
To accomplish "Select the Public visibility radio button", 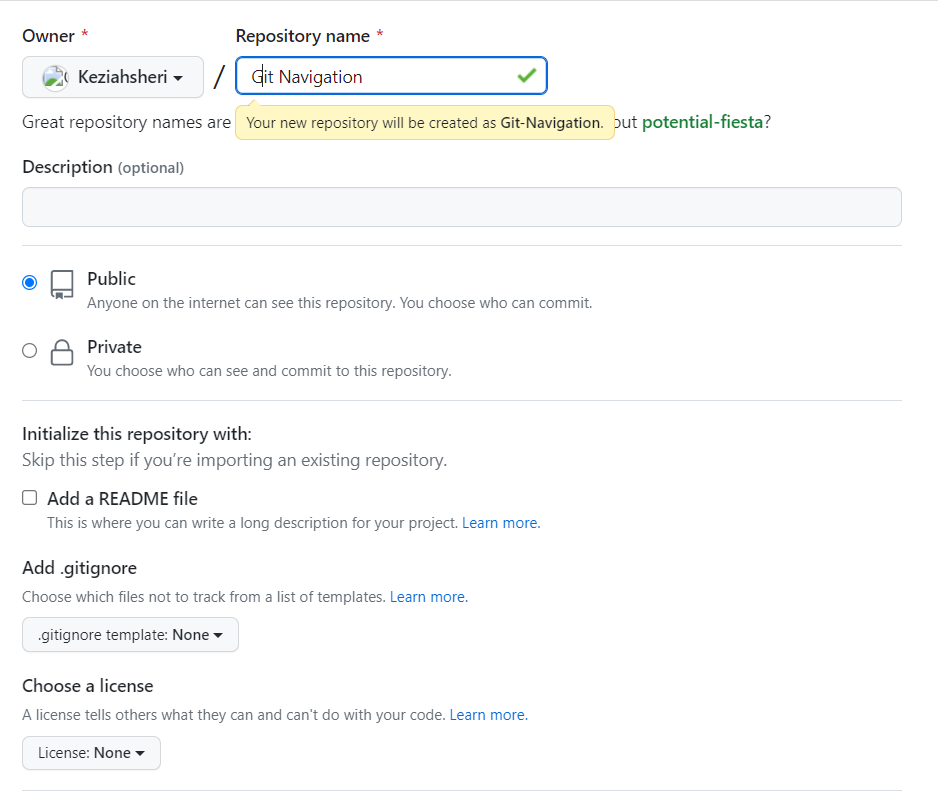I will (29, 282).
